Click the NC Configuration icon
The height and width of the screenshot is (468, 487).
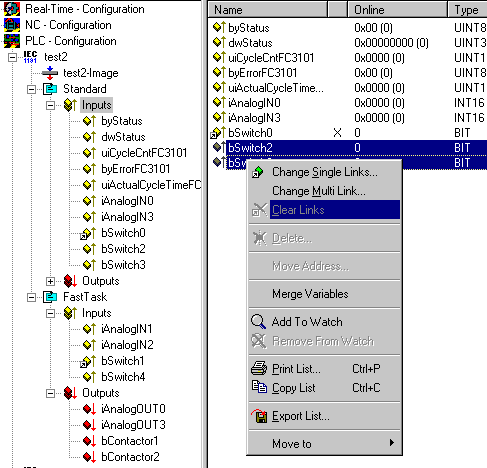tap(12, 25)
